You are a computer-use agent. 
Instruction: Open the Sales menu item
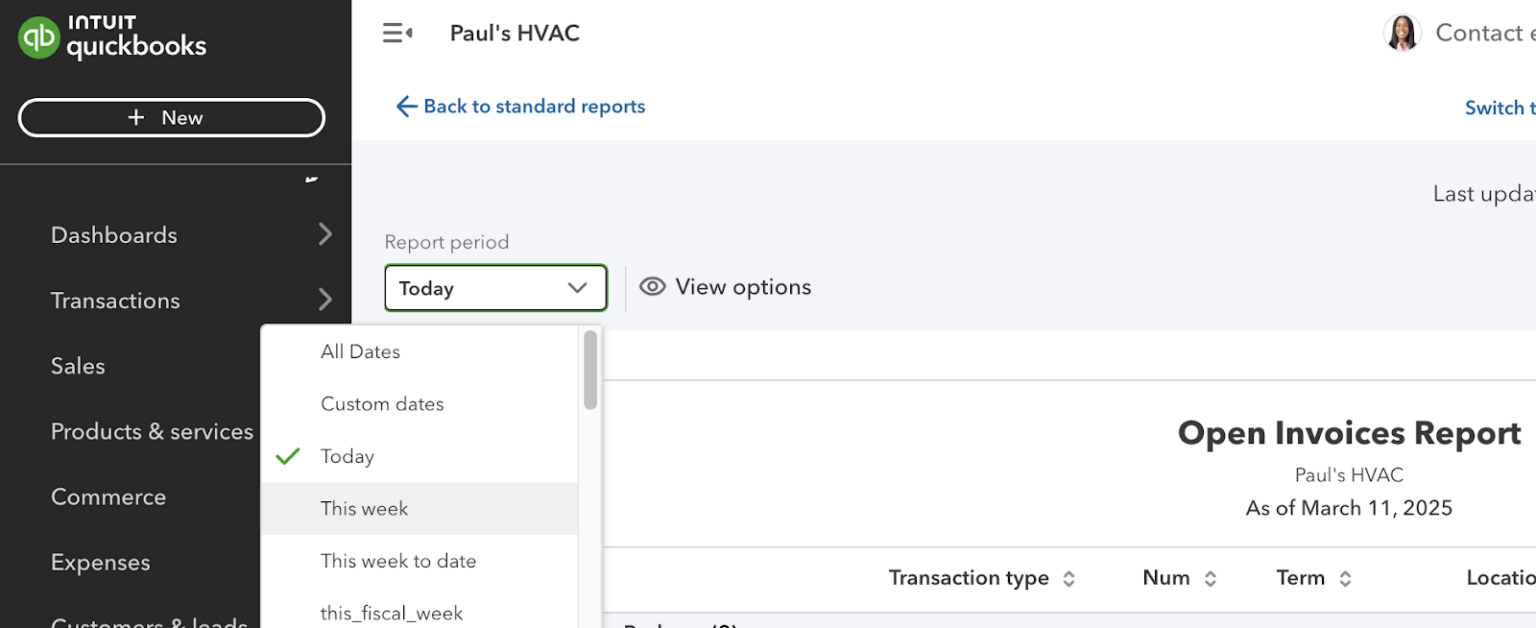[x=77, y=366]
